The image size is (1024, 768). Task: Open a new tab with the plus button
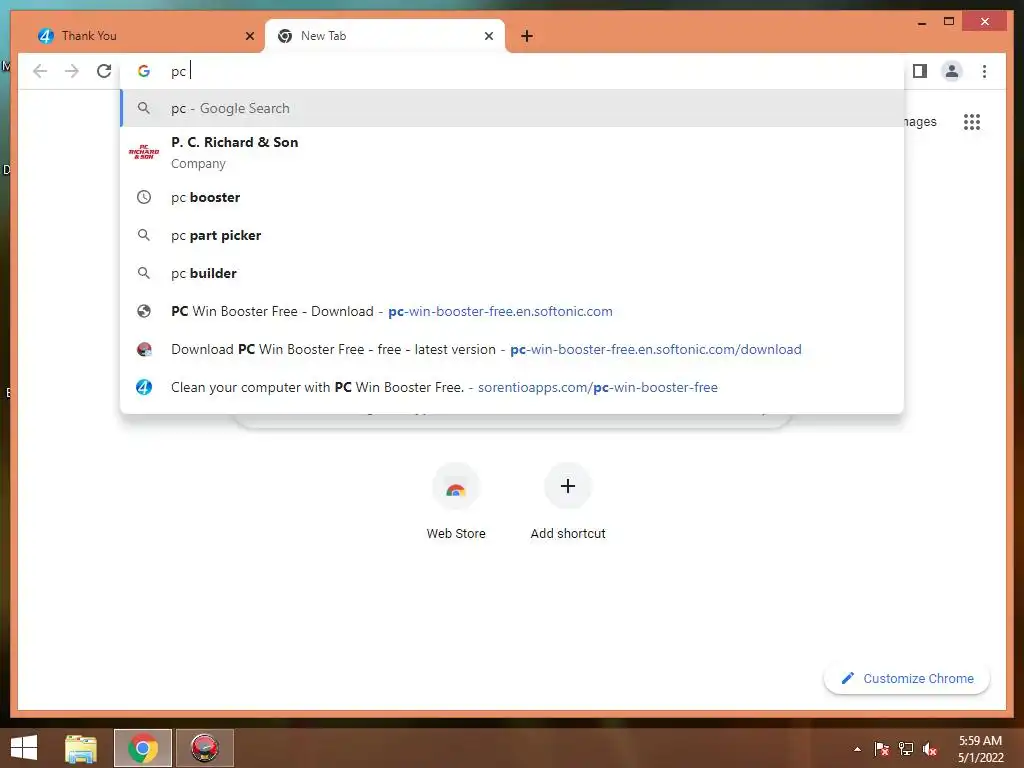point(527,36)
